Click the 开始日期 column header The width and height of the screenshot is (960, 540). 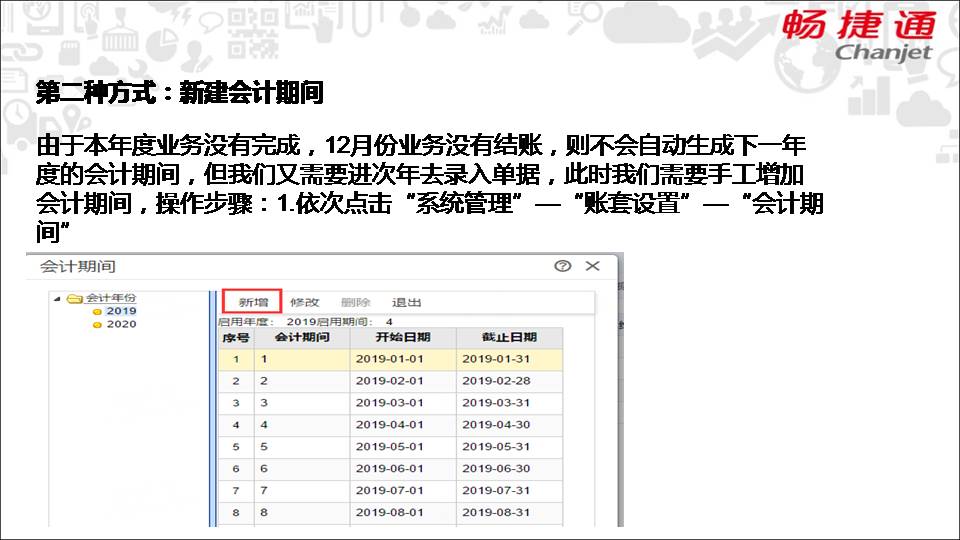403,337
